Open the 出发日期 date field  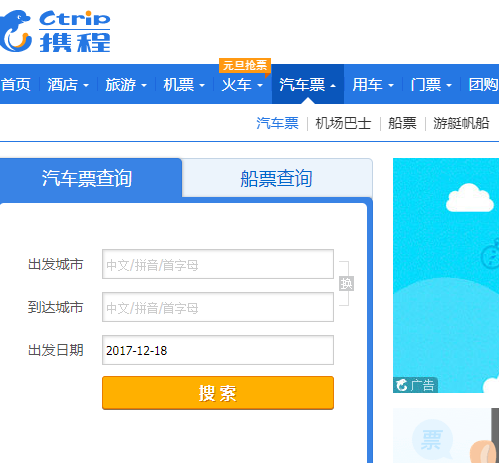point(218,350)
